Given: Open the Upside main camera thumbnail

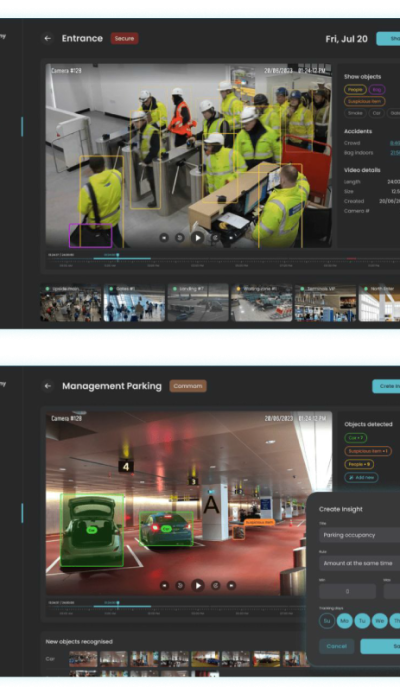Looking at the screenshot, I should 71,302.
